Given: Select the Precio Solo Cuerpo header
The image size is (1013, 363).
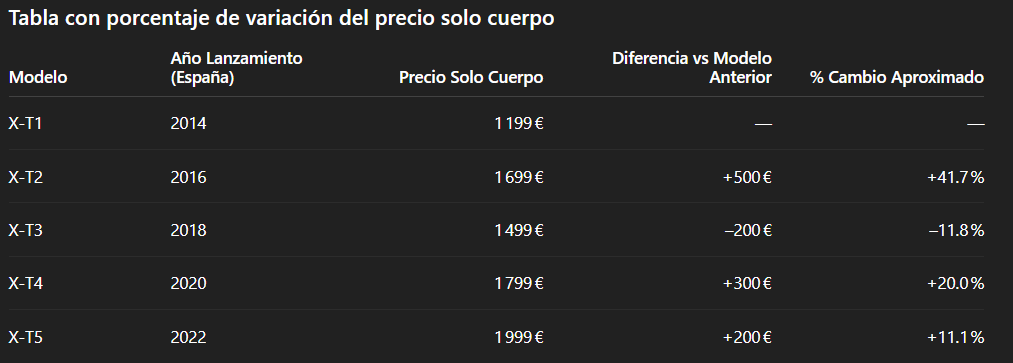Looking at the screenshot, I should tap(471, 78).
